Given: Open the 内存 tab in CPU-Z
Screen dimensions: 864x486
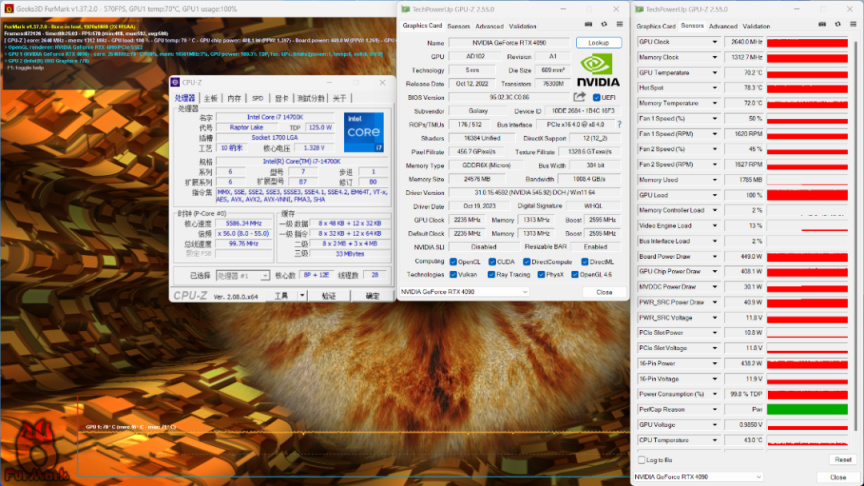Looking at the screenshot, I should 234,98.
